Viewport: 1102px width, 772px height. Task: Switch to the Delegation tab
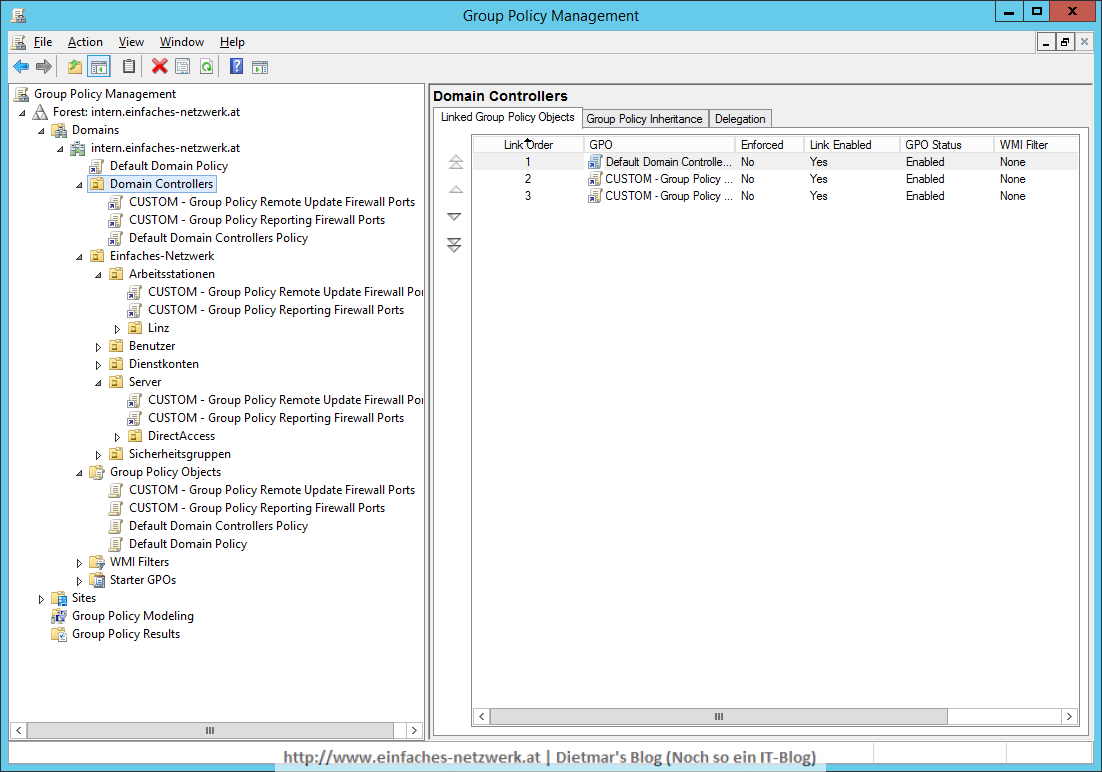pos(740,119)
